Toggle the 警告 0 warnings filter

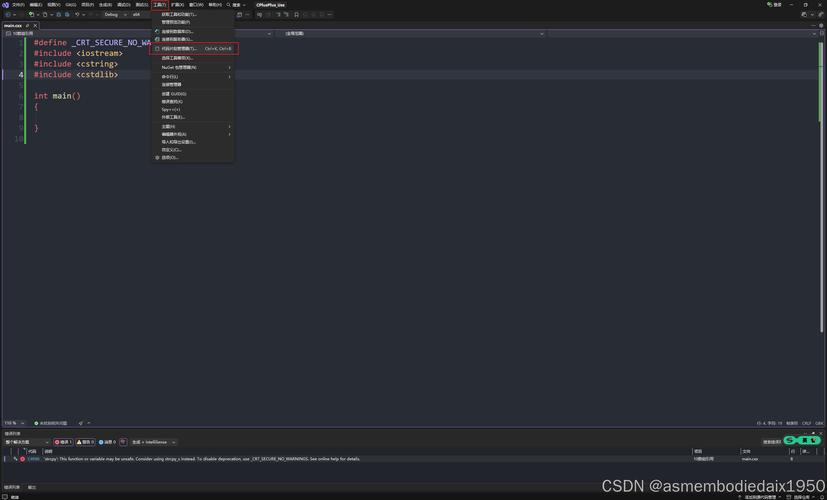point(85,442)
